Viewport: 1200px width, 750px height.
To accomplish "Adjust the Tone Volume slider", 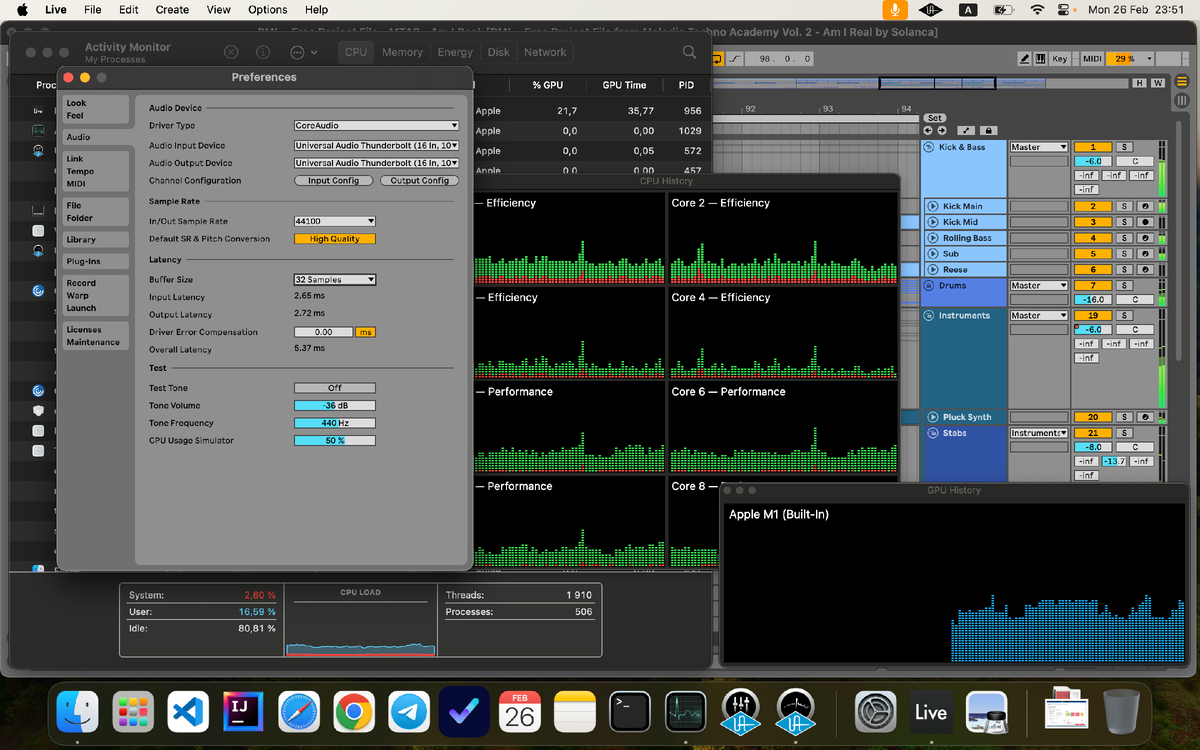I will point(334,405).
